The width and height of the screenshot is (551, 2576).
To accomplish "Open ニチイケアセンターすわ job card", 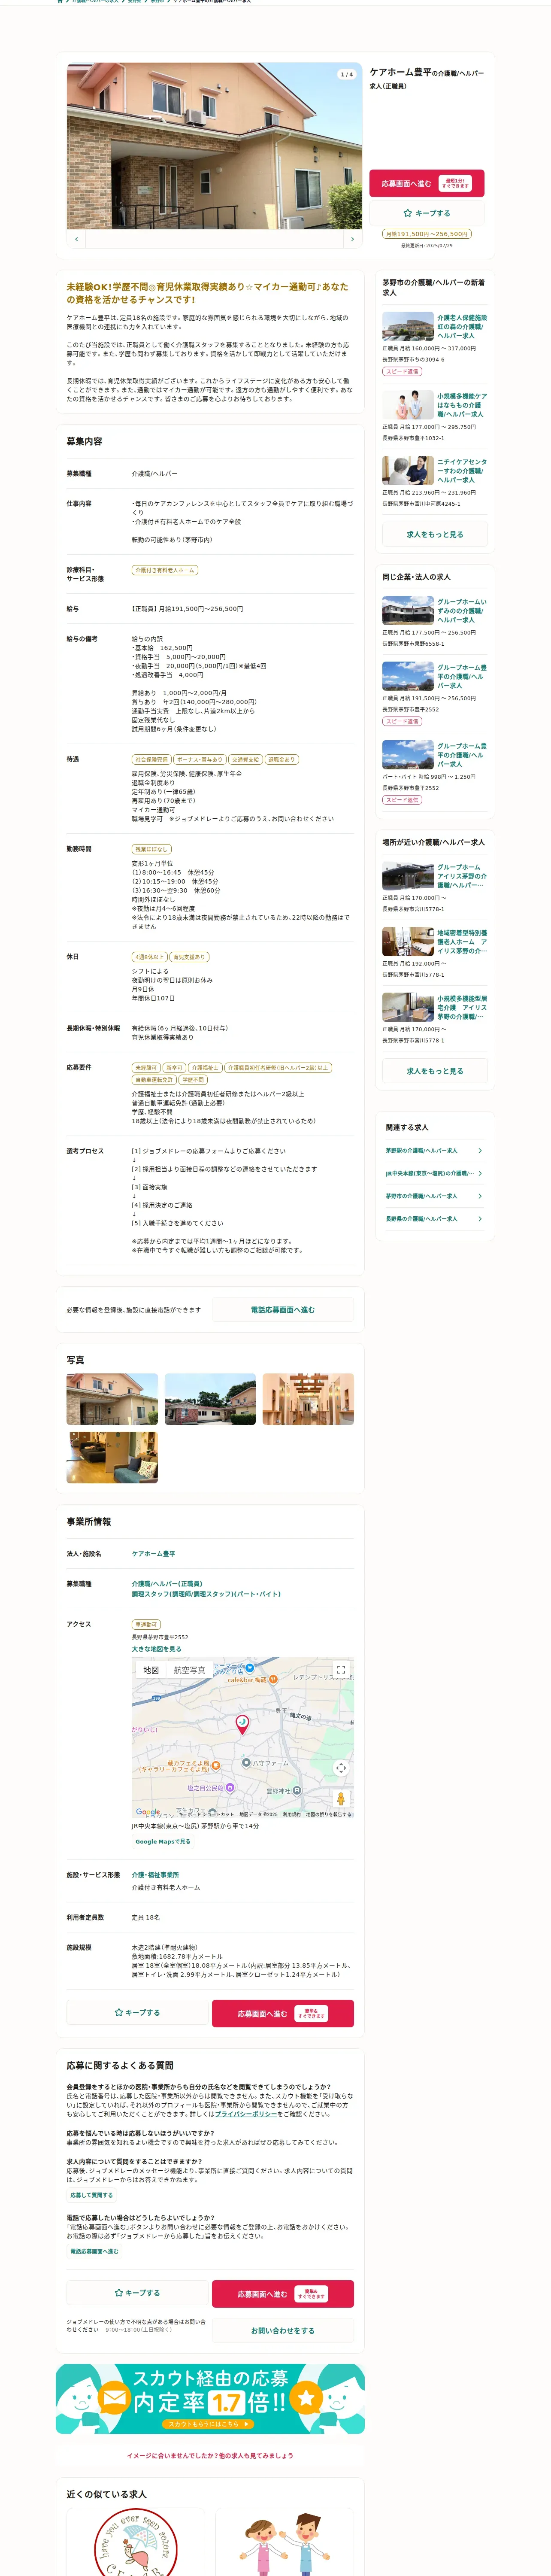I will [x=435, y=482].
